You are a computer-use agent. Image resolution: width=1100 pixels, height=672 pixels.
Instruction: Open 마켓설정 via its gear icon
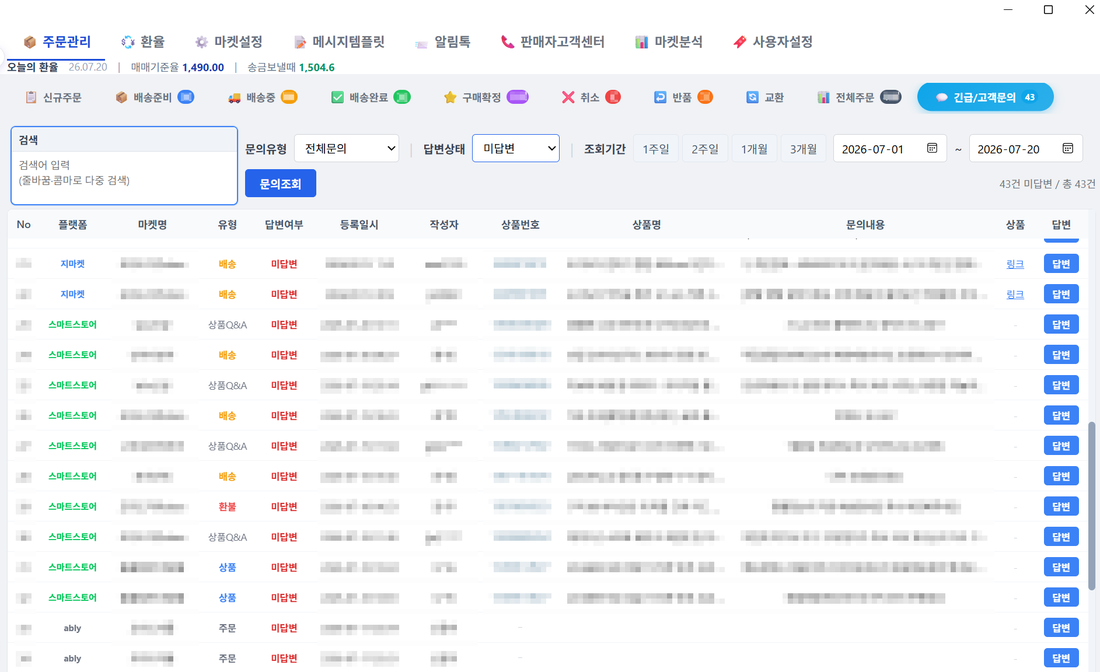pos(201,42)
